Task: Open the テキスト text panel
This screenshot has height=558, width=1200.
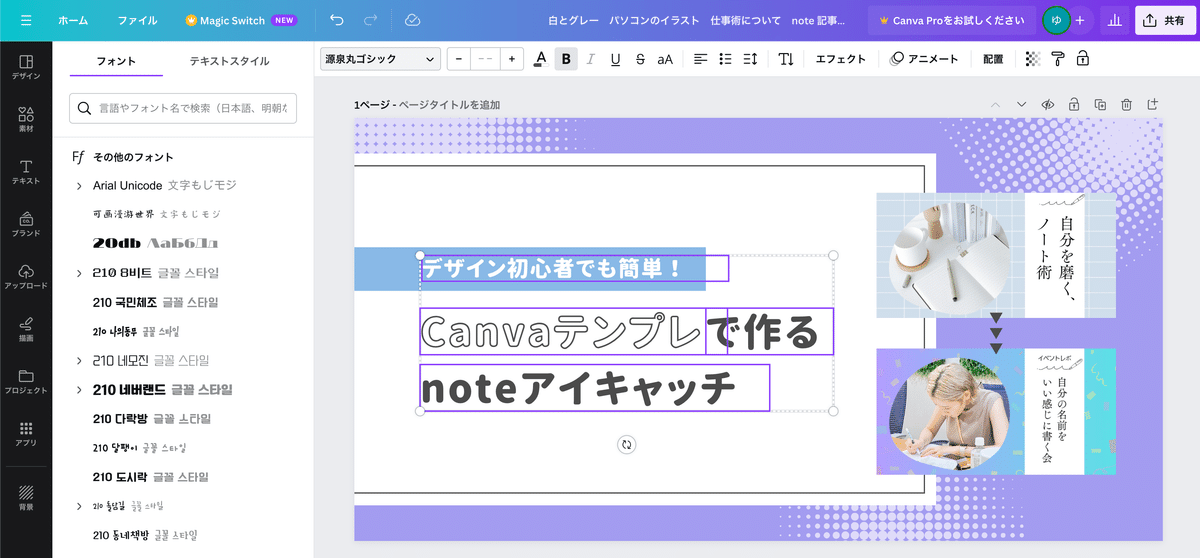Action: (26, 172)
